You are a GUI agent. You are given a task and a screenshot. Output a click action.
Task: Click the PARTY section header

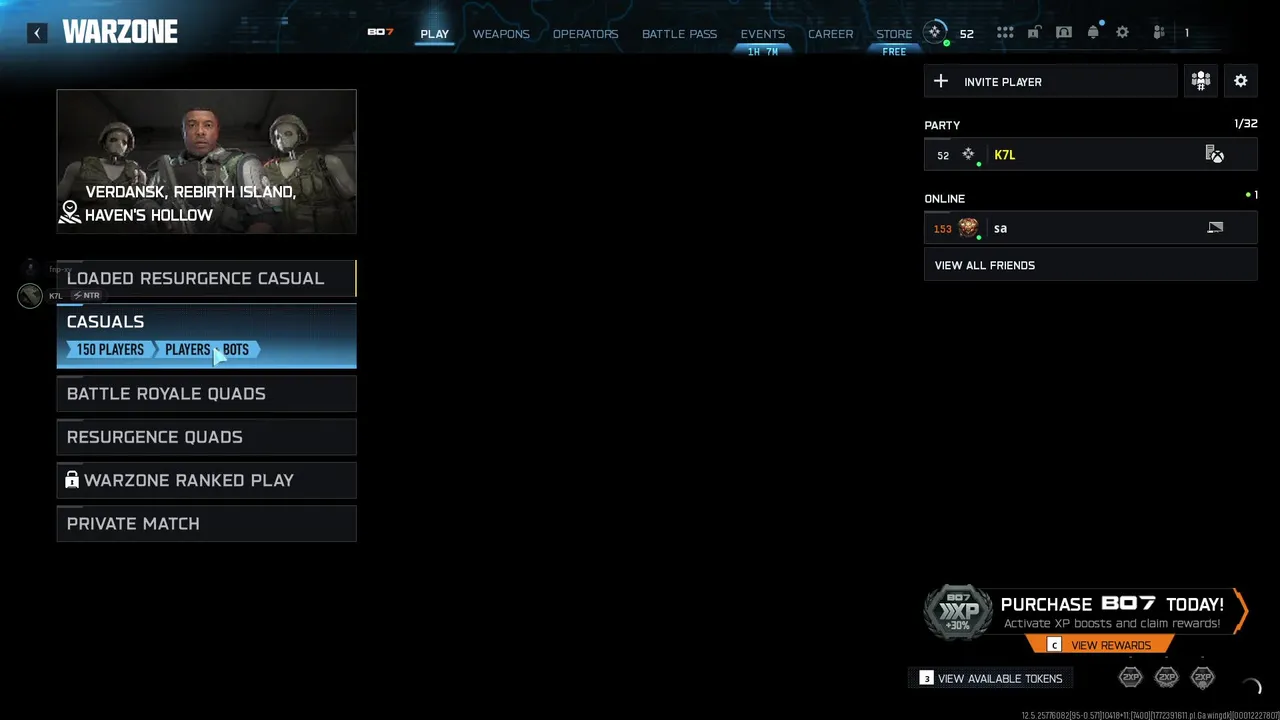[x=942, y=125]
